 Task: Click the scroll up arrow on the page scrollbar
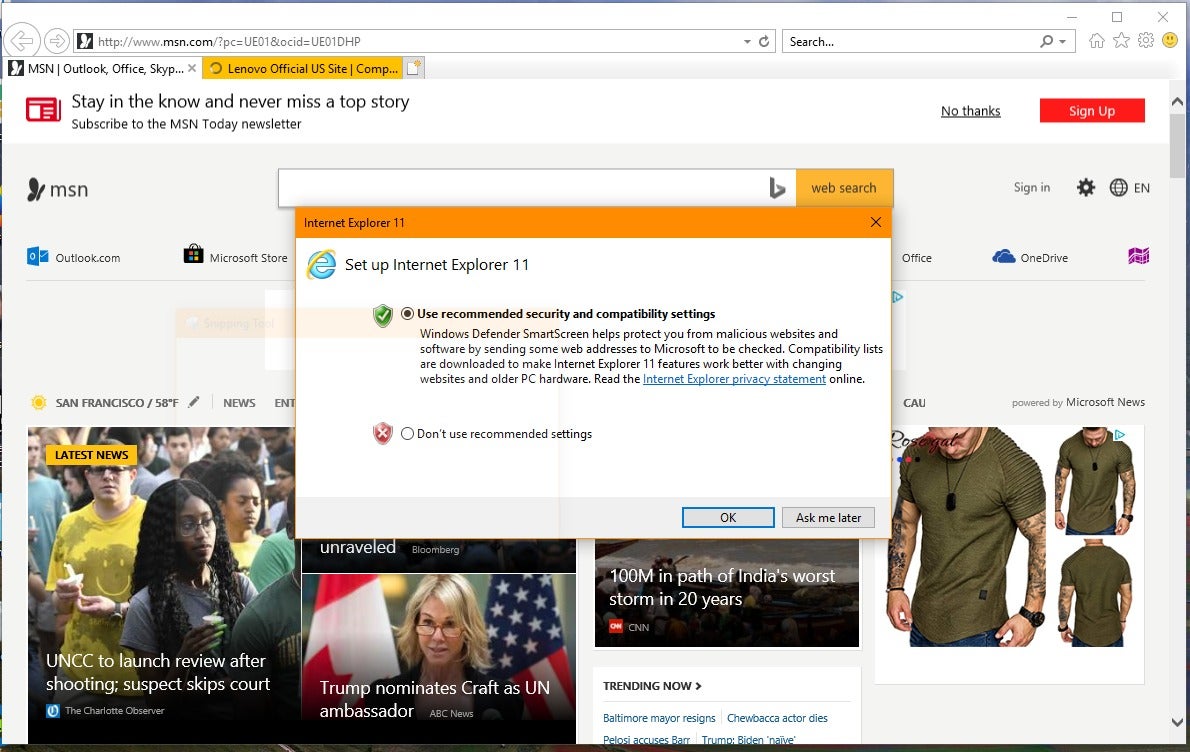1177,101
